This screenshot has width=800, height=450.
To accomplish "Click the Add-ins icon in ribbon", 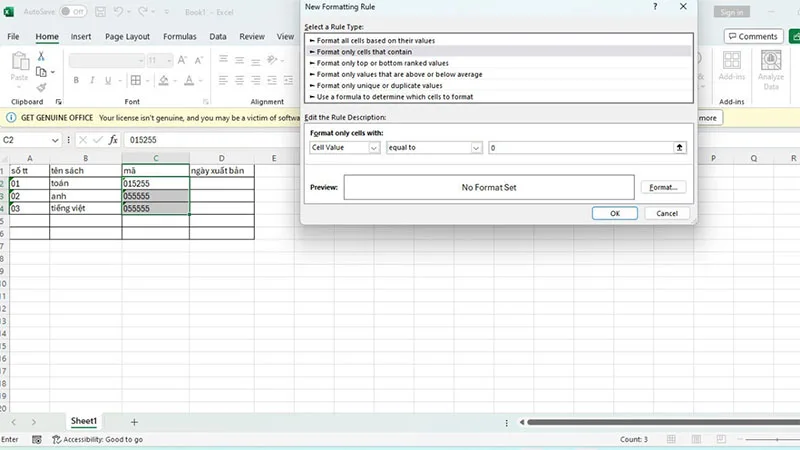I will (732, 61).
